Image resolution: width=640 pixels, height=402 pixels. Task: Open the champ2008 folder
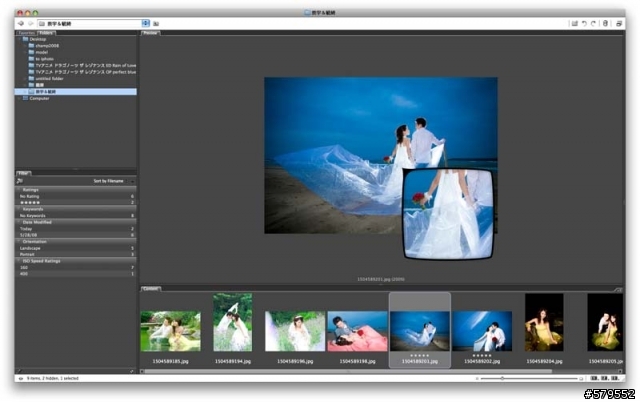(x=47, y=46)
